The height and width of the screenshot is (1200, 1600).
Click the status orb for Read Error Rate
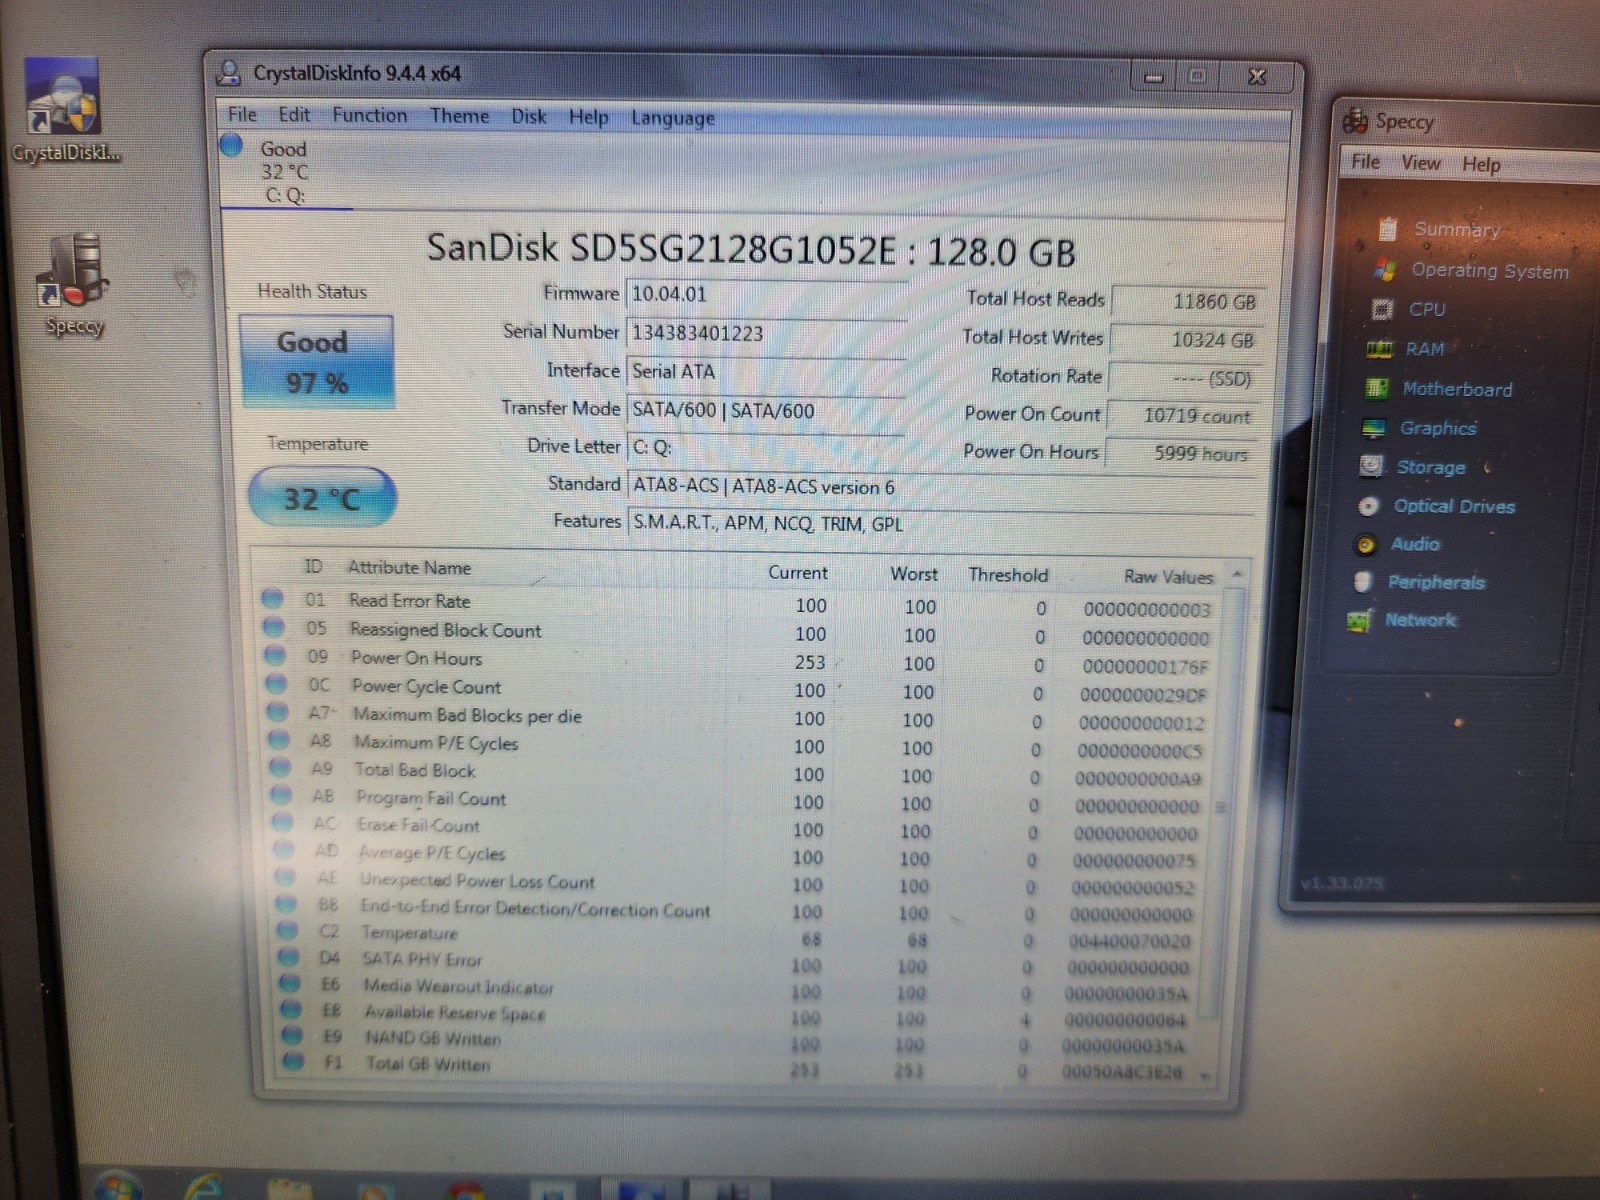pyautogui.click(x=272, y=599)
